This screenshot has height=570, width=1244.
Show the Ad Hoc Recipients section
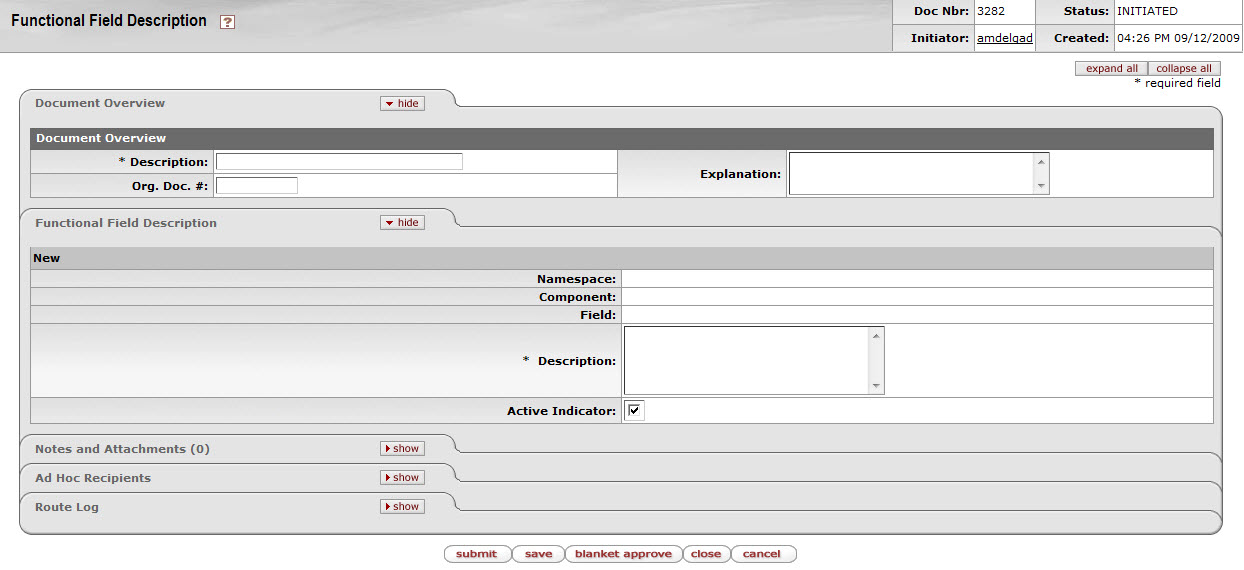402,478
